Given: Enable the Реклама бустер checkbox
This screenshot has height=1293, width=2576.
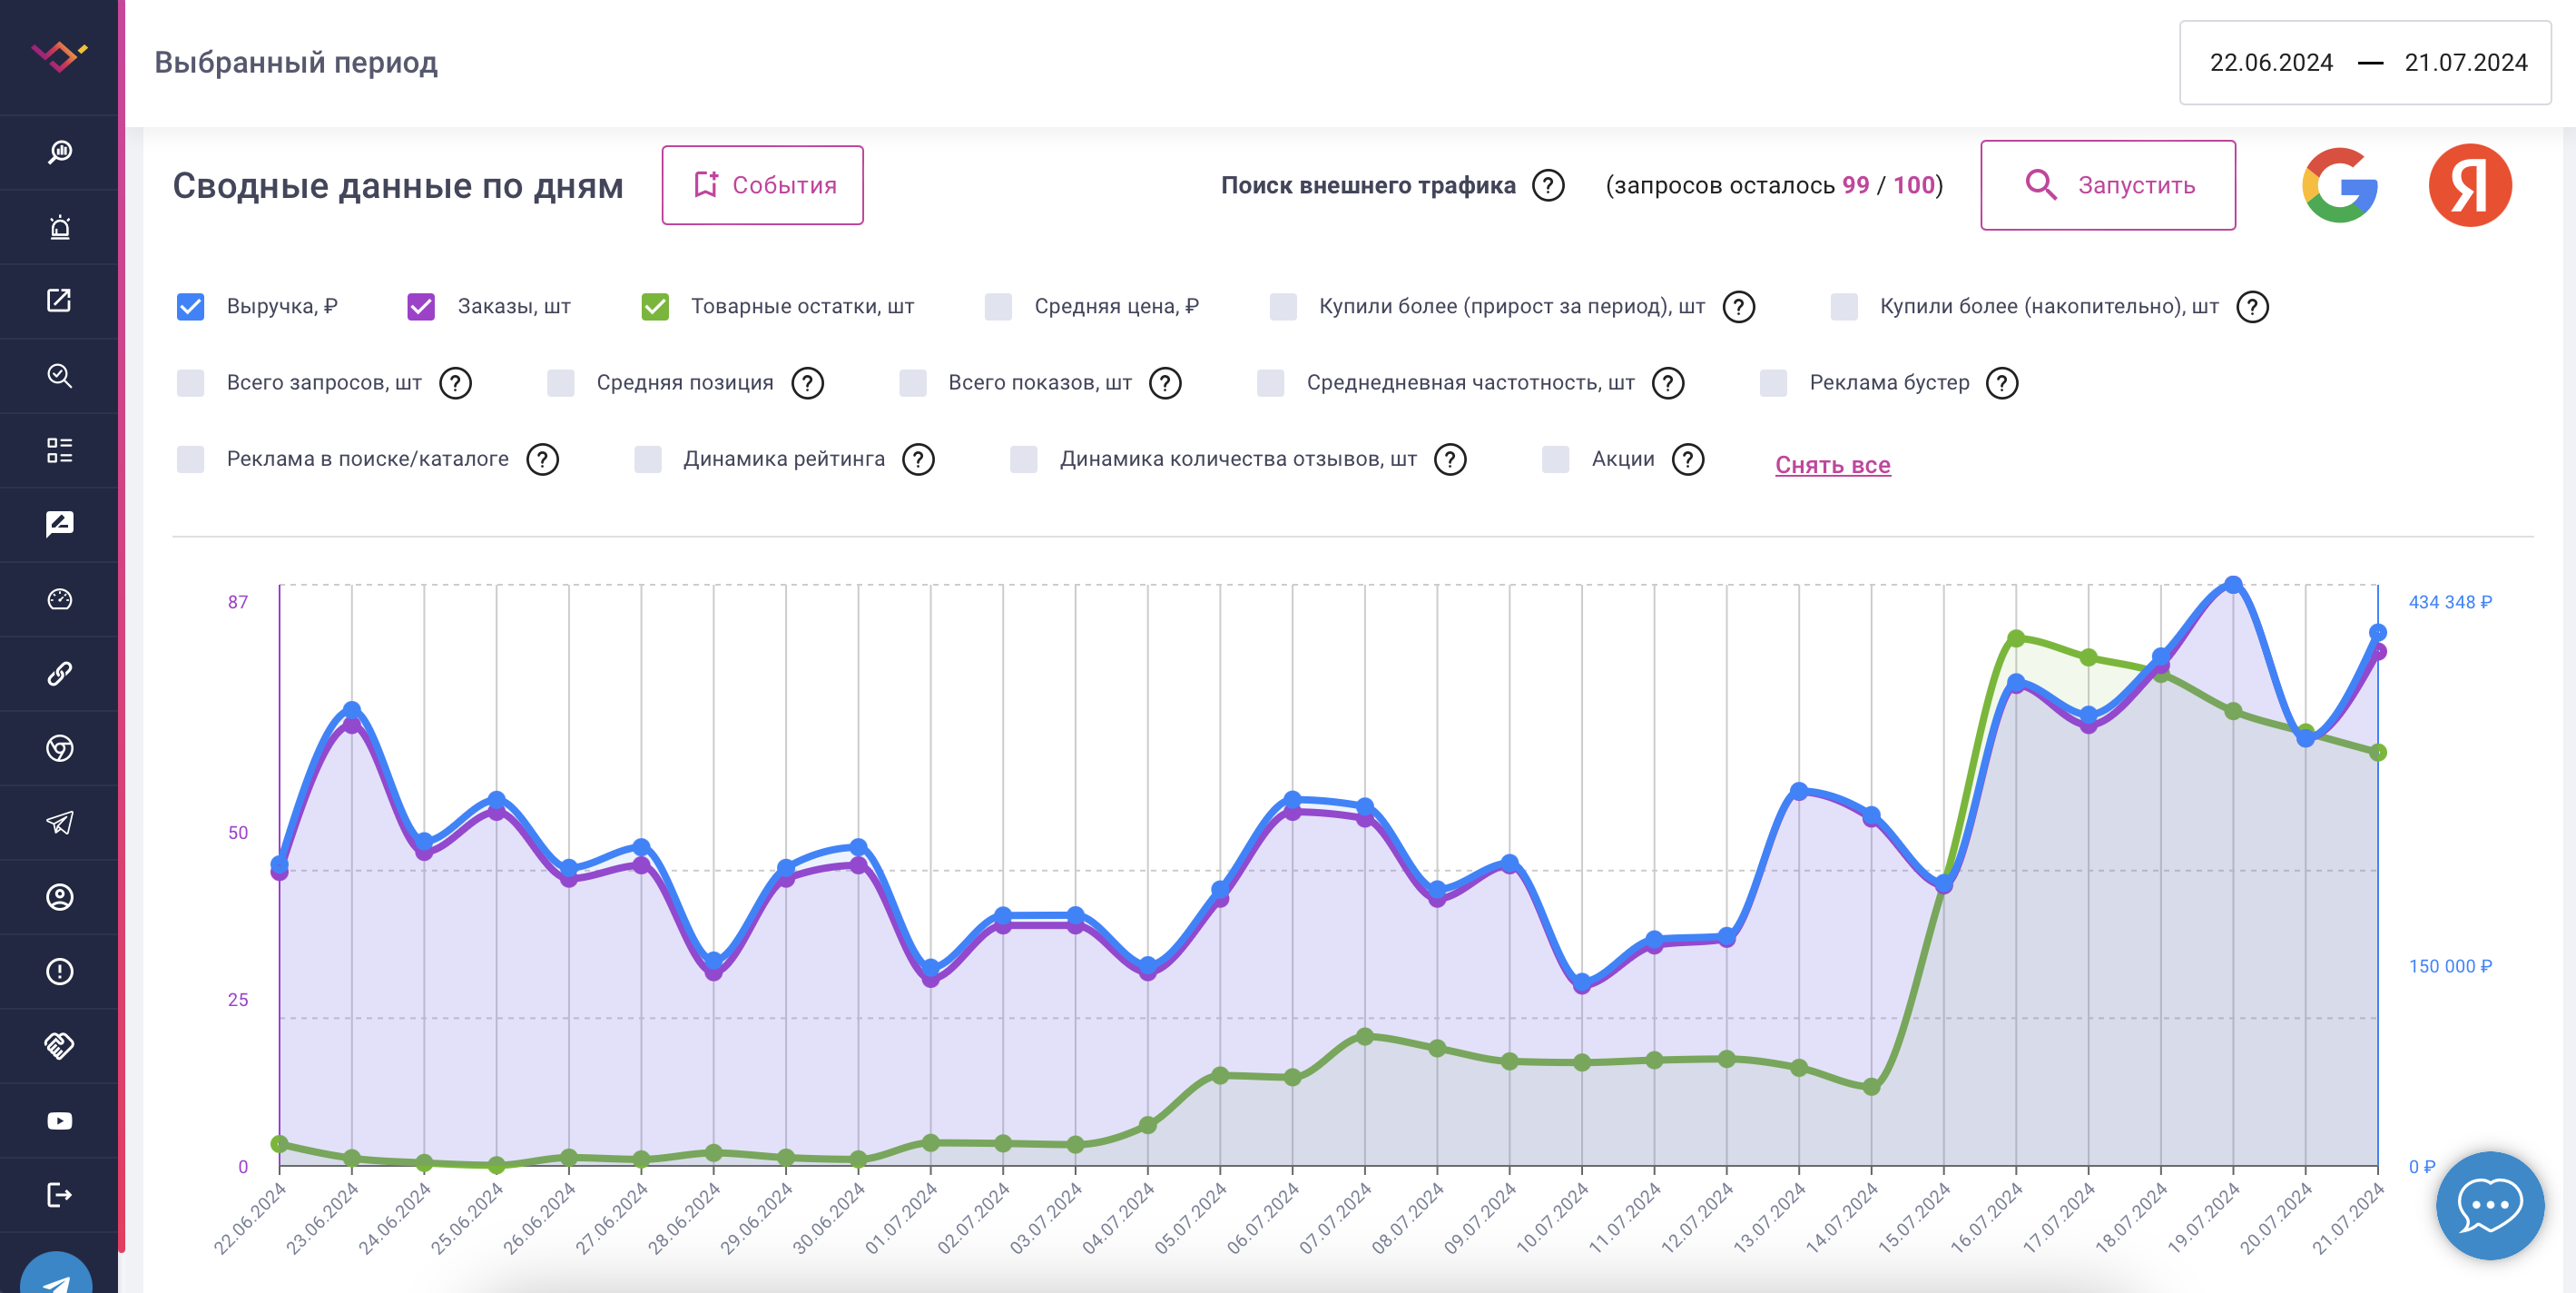Looking at the screenshot, I should coord(1774,383).
